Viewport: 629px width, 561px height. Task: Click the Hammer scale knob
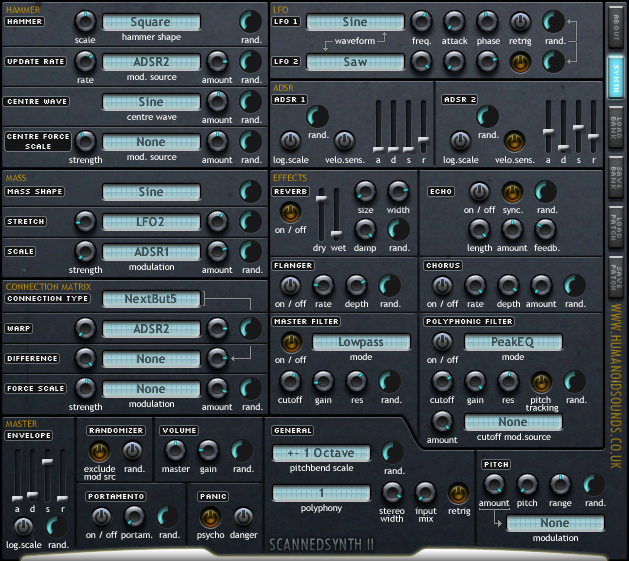(85, 22)
